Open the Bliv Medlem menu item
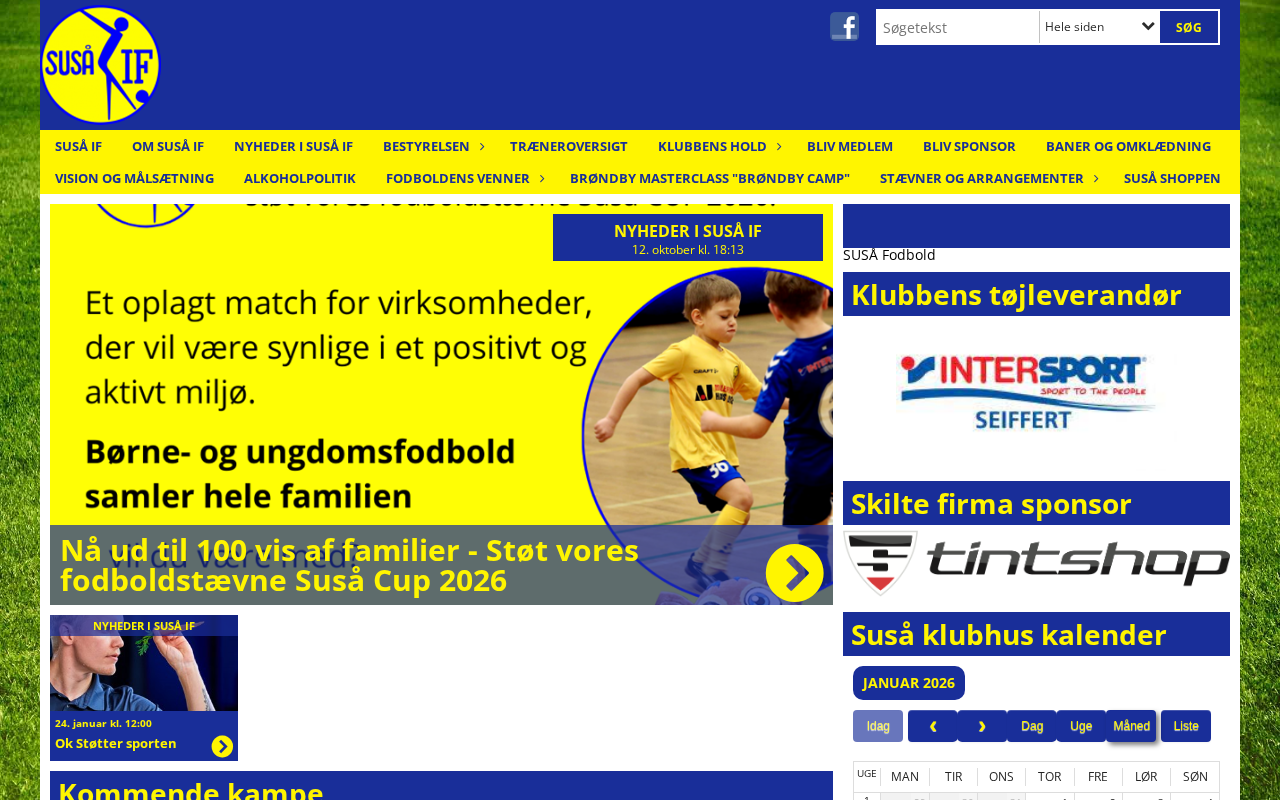Viewport: 1280px width, 800px height. coord(850,146)
